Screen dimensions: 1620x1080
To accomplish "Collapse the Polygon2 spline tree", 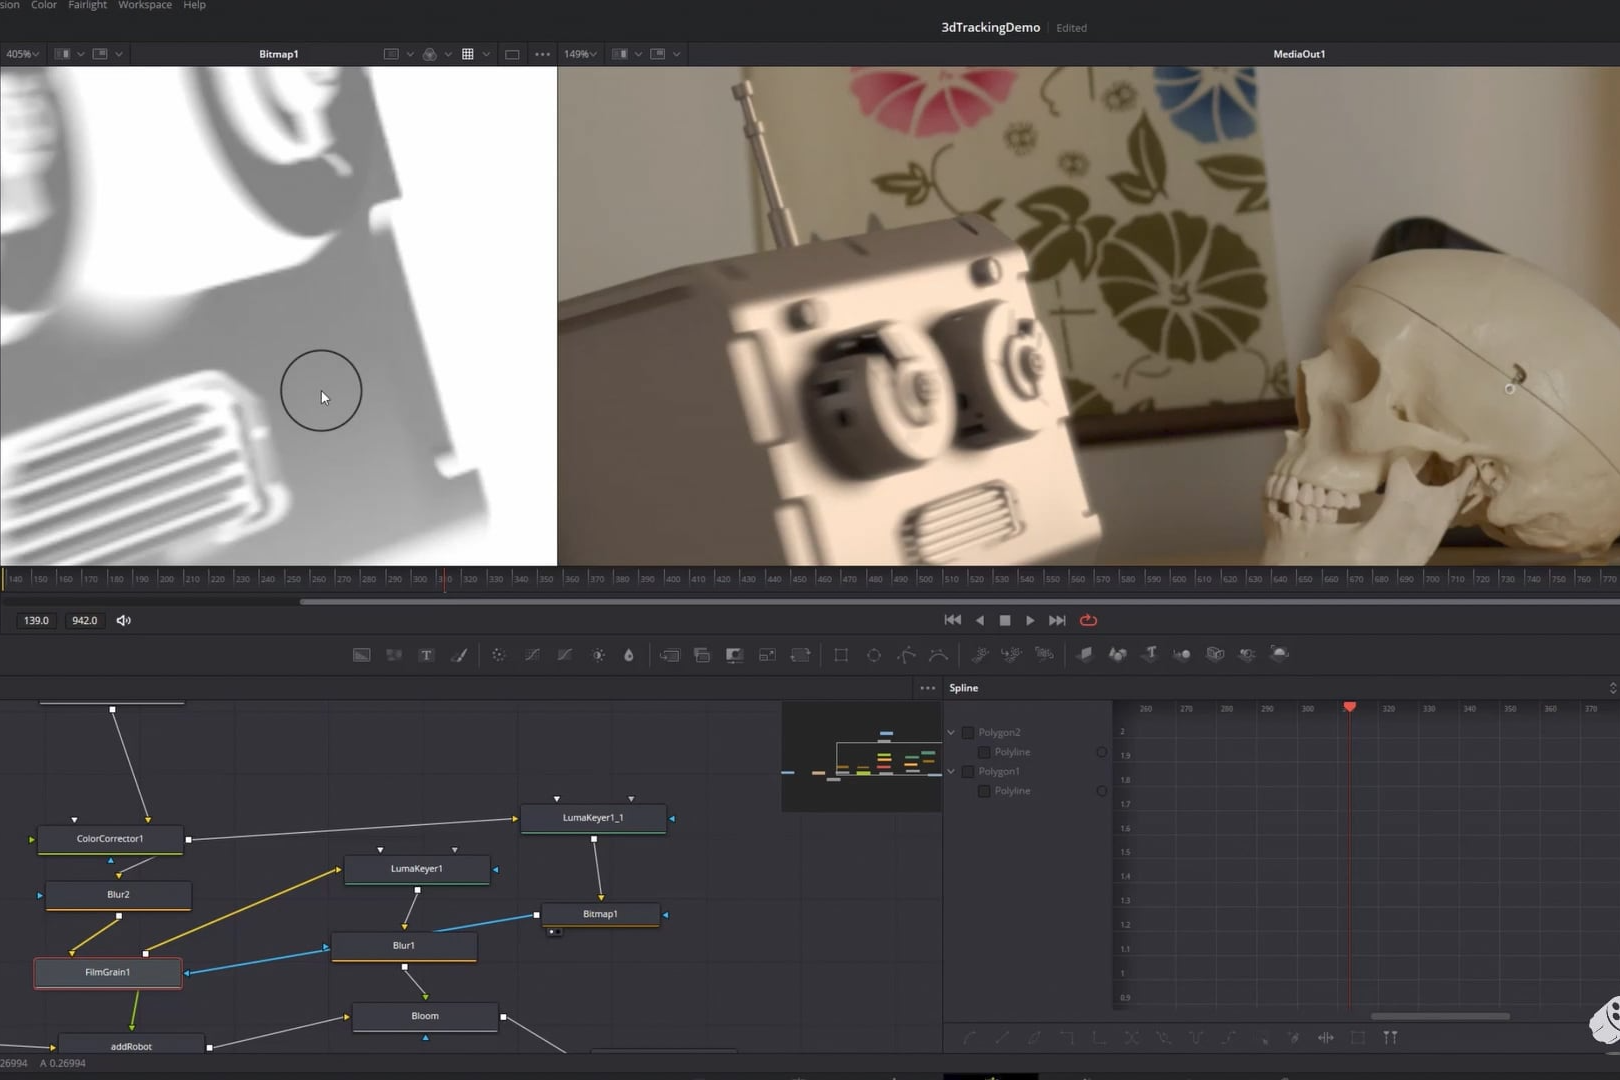I will tap(952, 733).
